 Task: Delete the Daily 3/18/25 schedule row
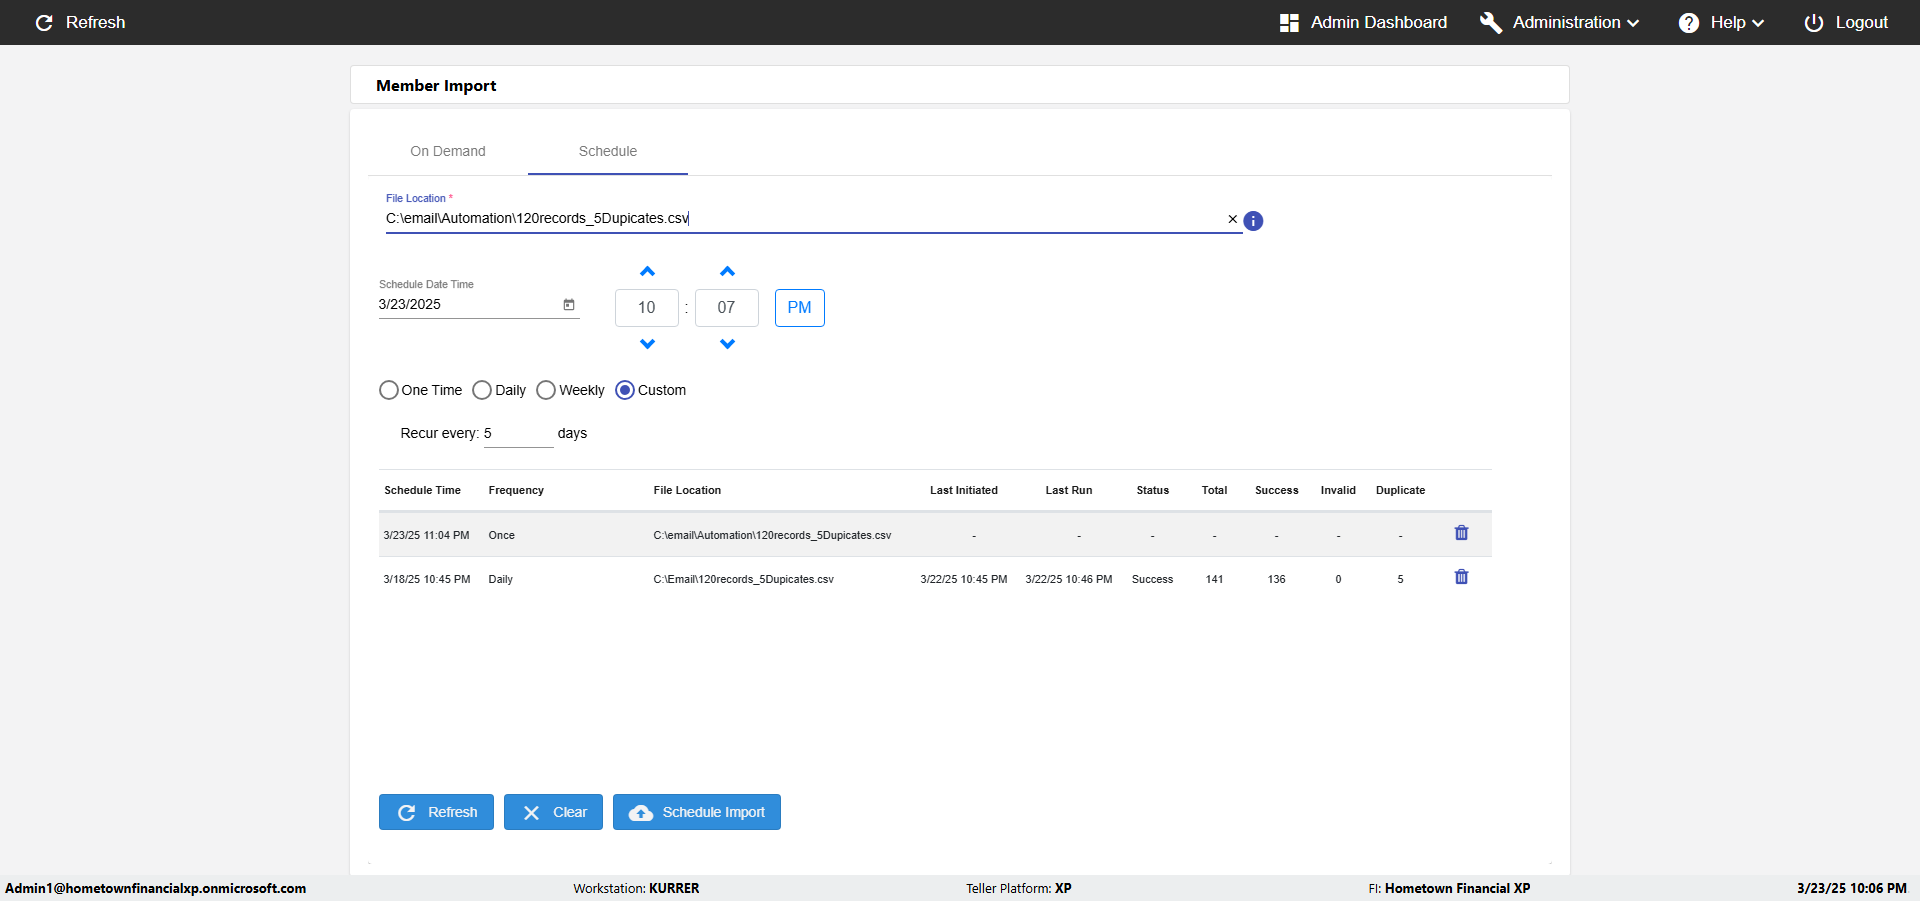(x=1461, y=577)
